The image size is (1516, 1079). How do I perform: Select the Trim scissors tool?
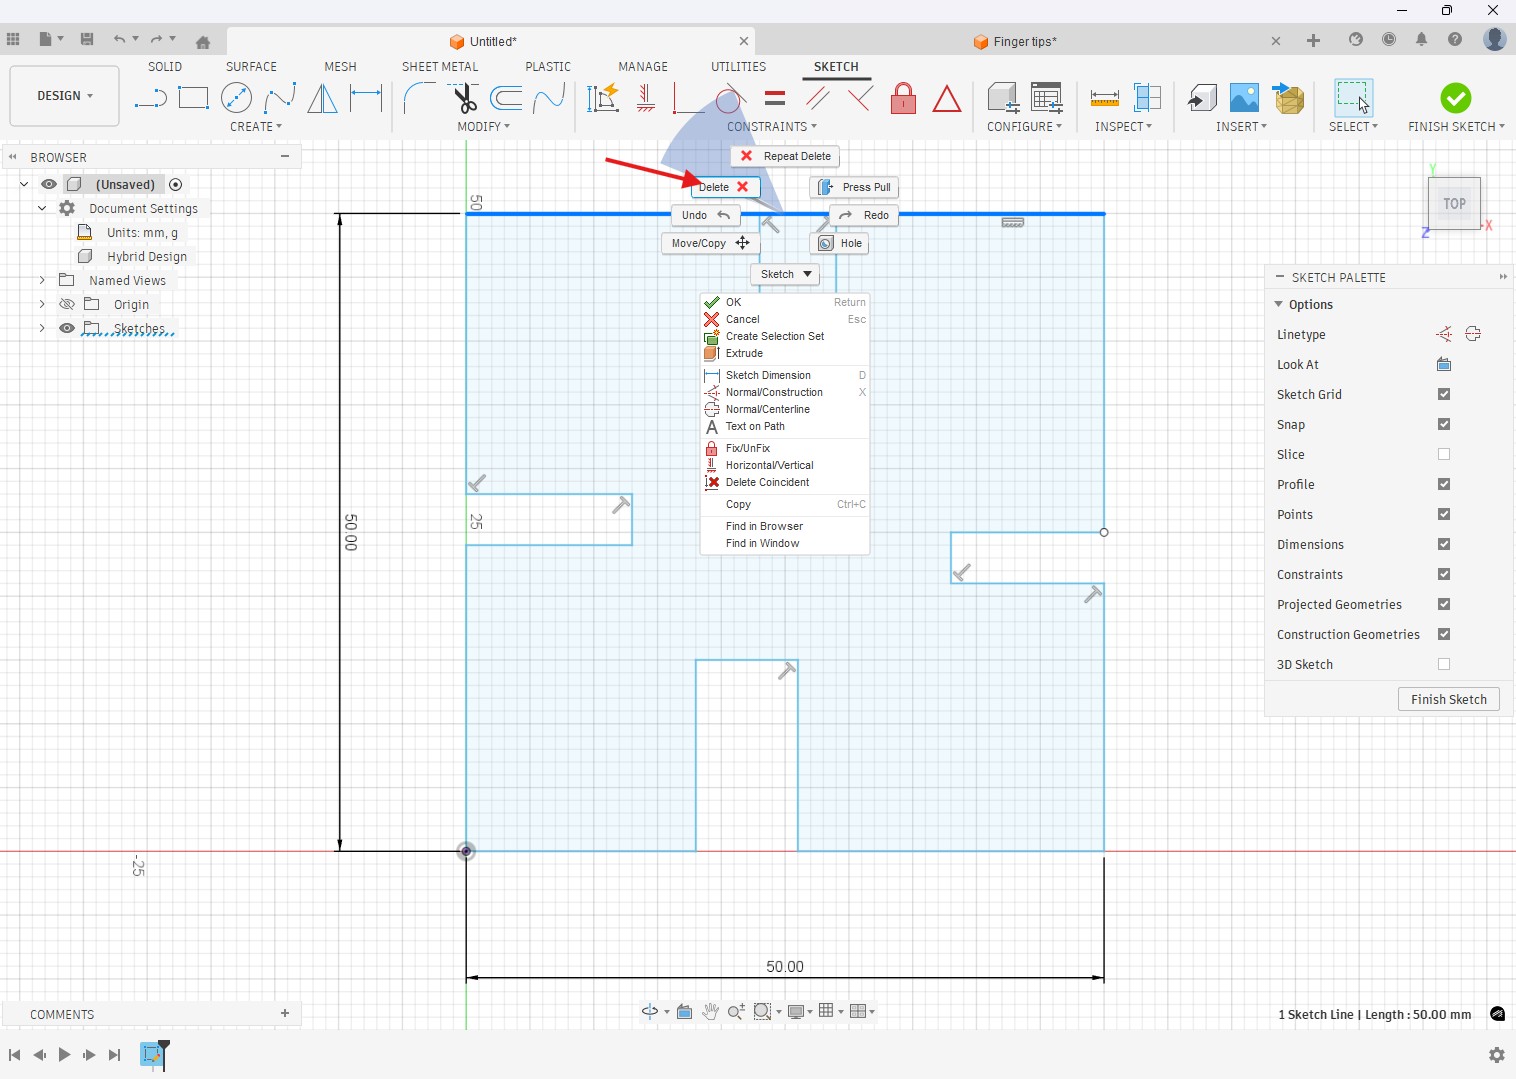click(x=464, y=98)
